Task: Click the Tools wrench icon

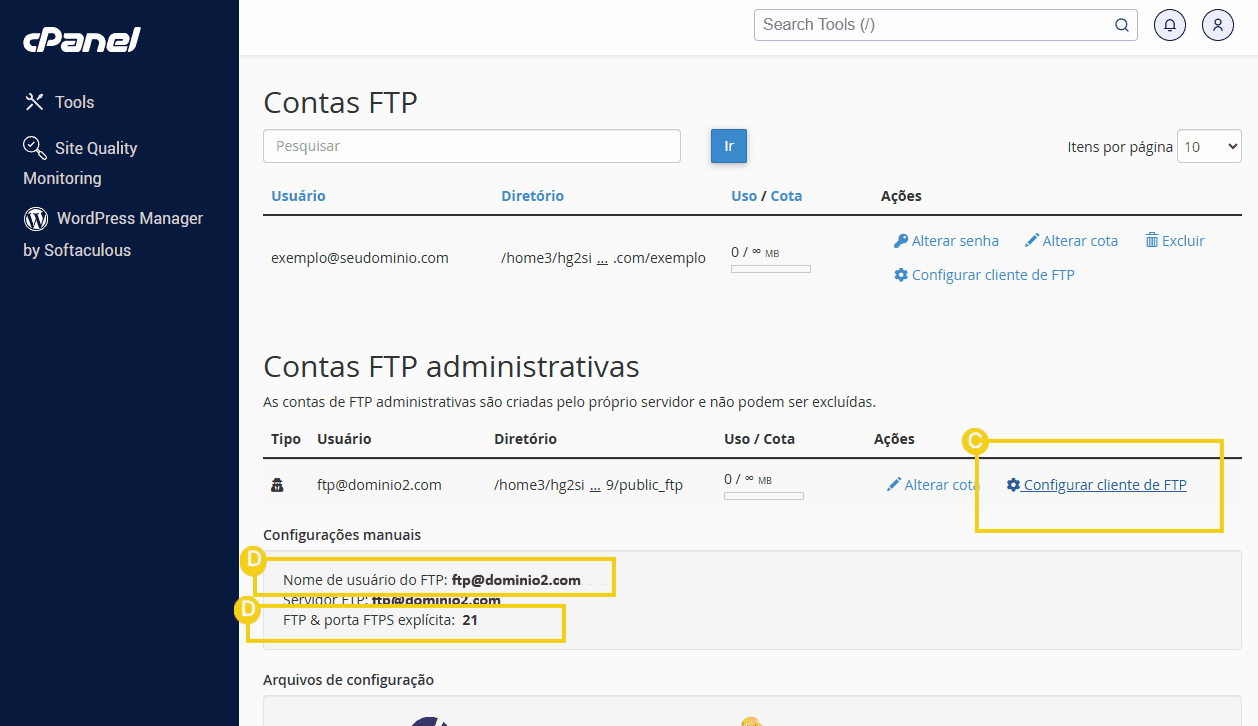Action: point(35,102)
